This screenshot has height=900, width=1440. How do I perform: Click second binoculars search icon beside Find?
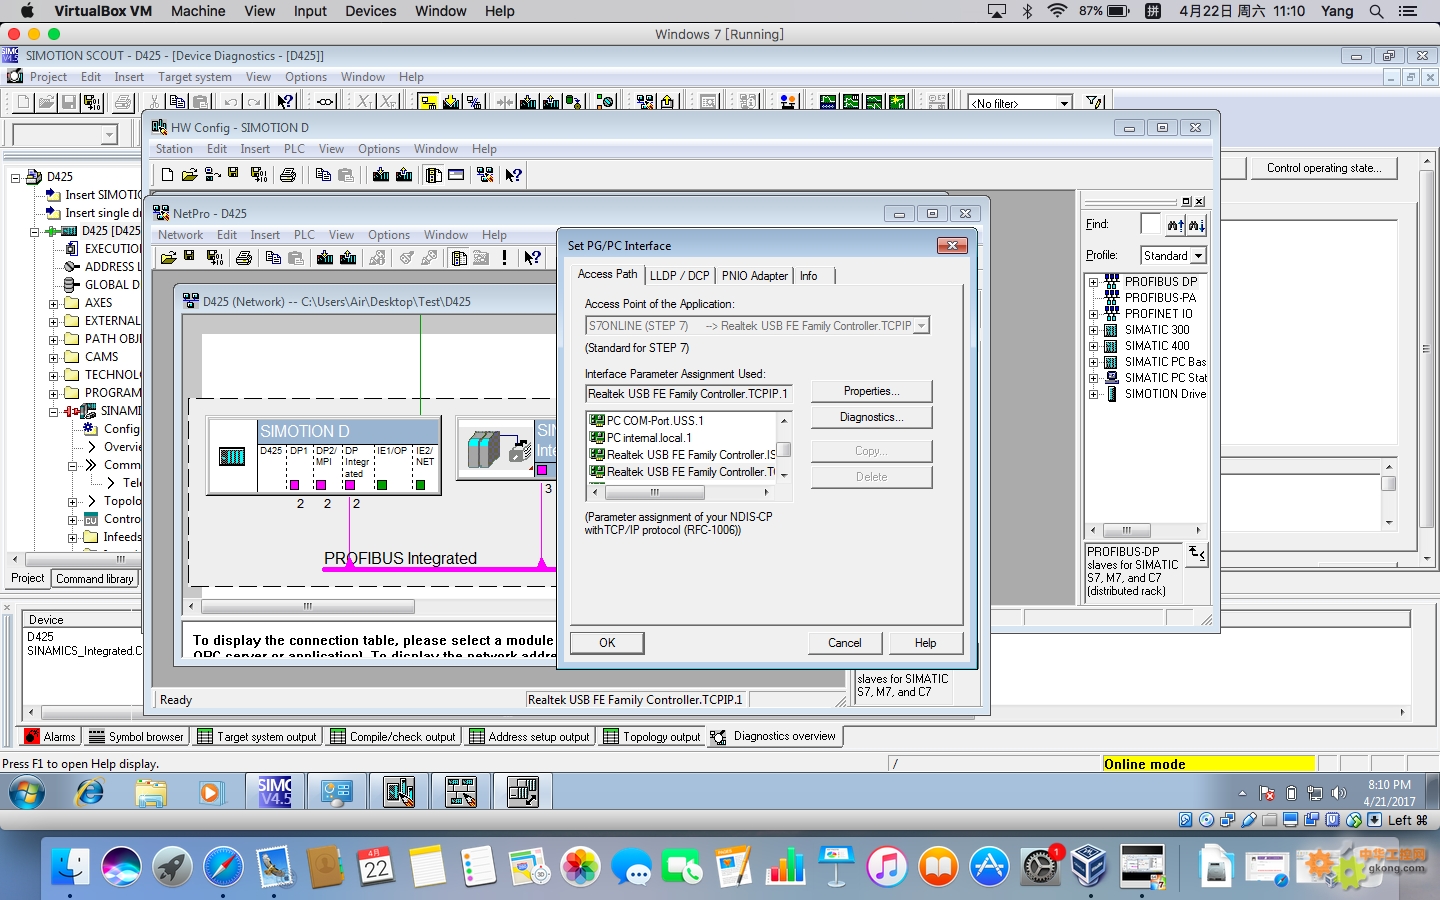pos(1197,225)
